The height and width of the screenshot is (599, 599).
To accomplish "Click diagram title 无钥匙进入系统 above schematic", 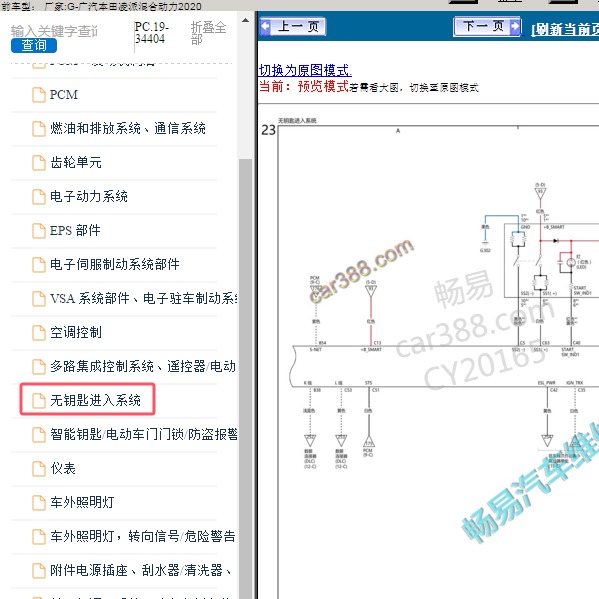I will 297,120.
